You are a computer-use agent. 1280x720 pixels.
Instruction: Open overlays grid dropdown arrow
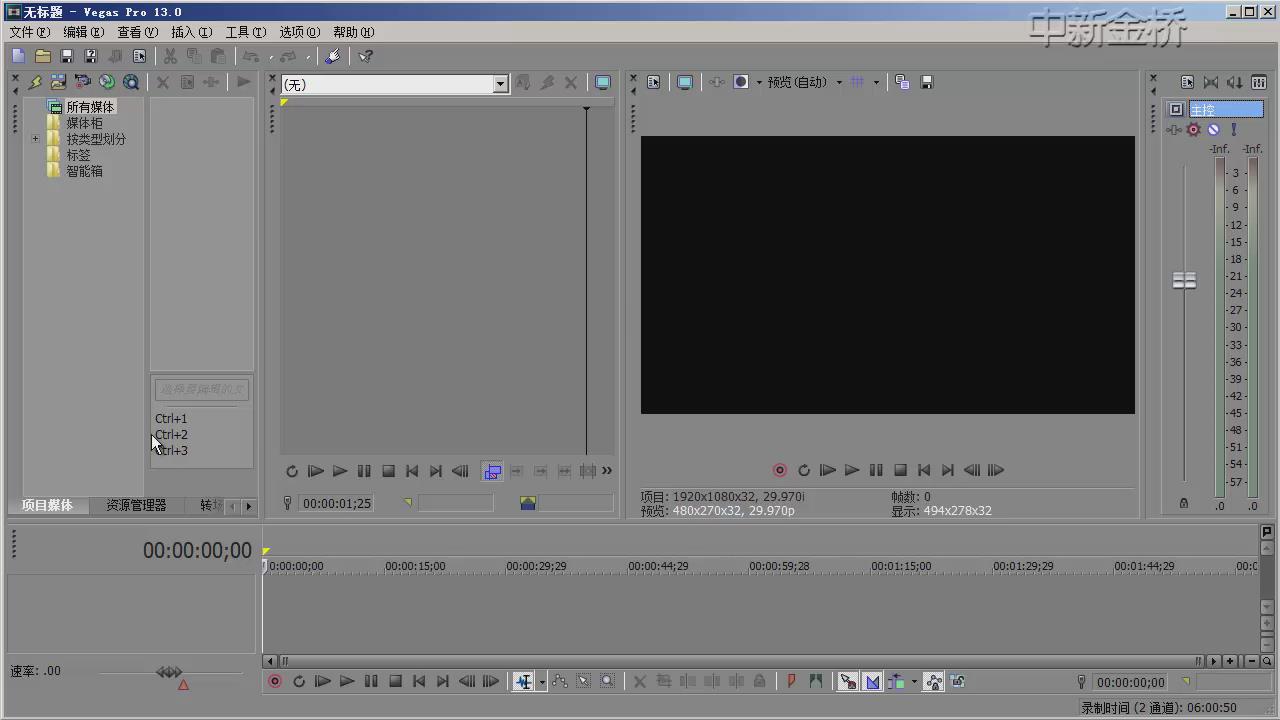tap(876, 82)
